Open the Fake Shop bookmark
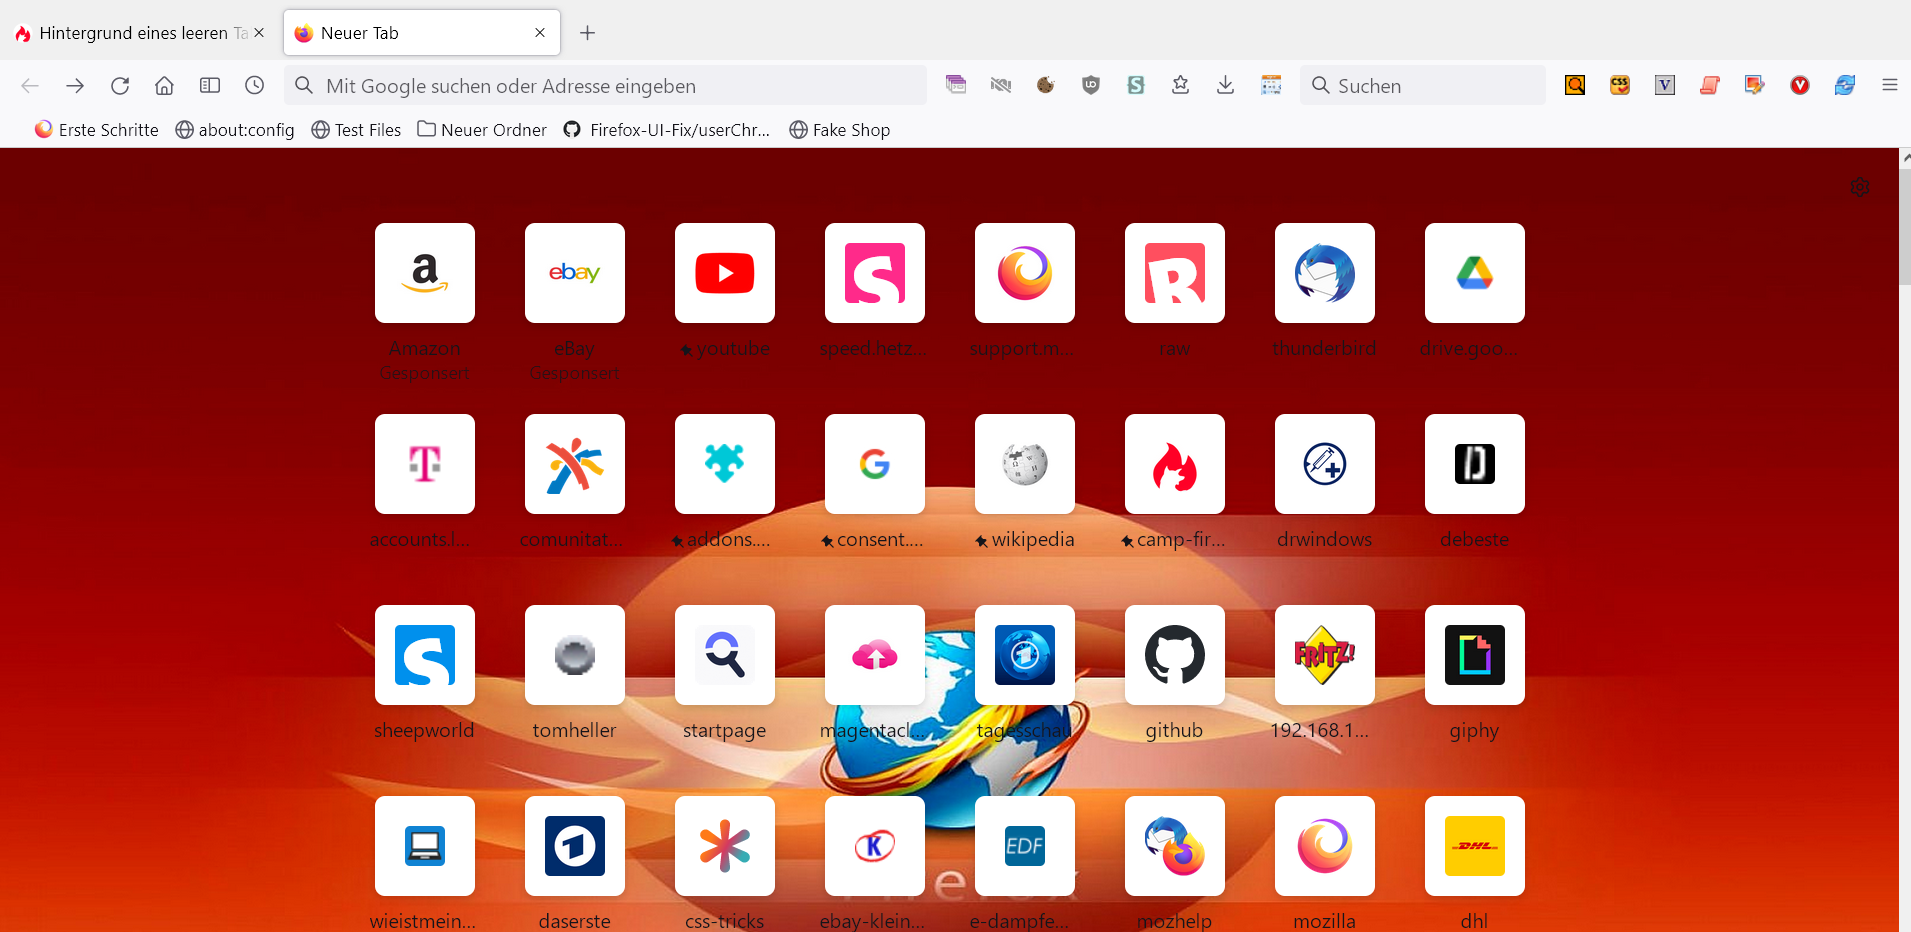Screen dimensions: 1911x932 [840, 130]
